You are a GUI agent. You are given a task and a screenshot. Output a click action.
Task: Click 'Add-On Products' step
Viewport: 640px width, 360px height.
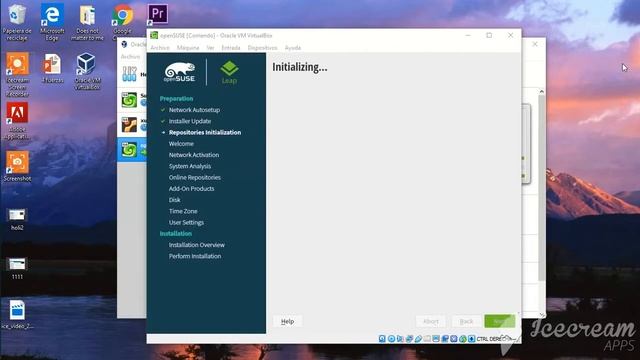click(x=191, y=189)
